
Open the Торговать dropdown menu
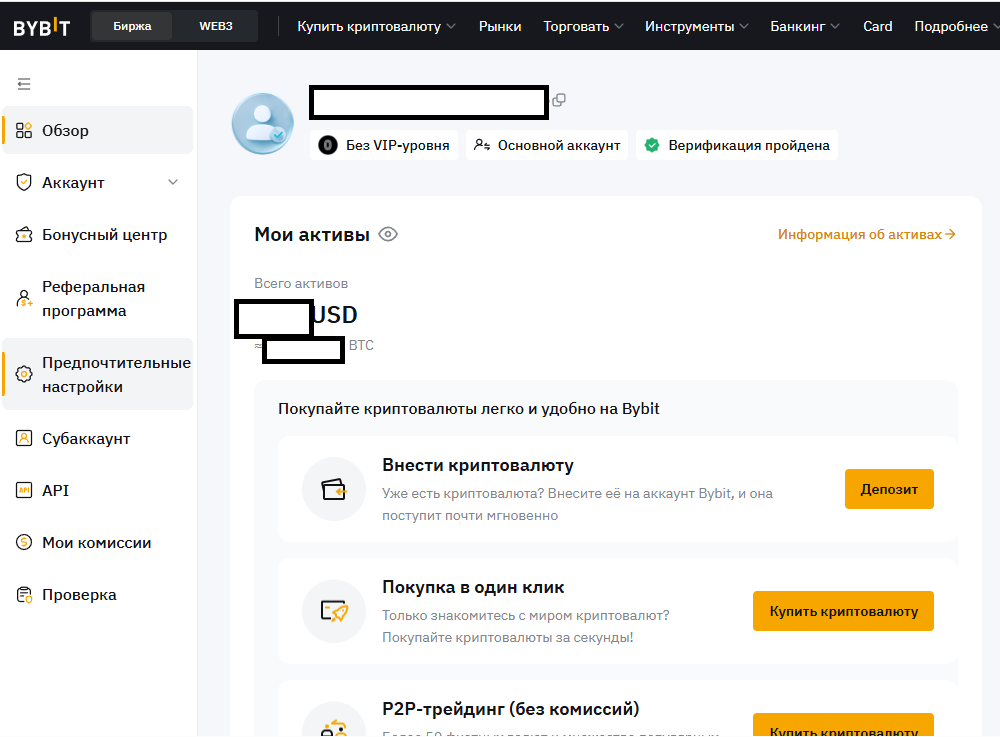[583, 27]
